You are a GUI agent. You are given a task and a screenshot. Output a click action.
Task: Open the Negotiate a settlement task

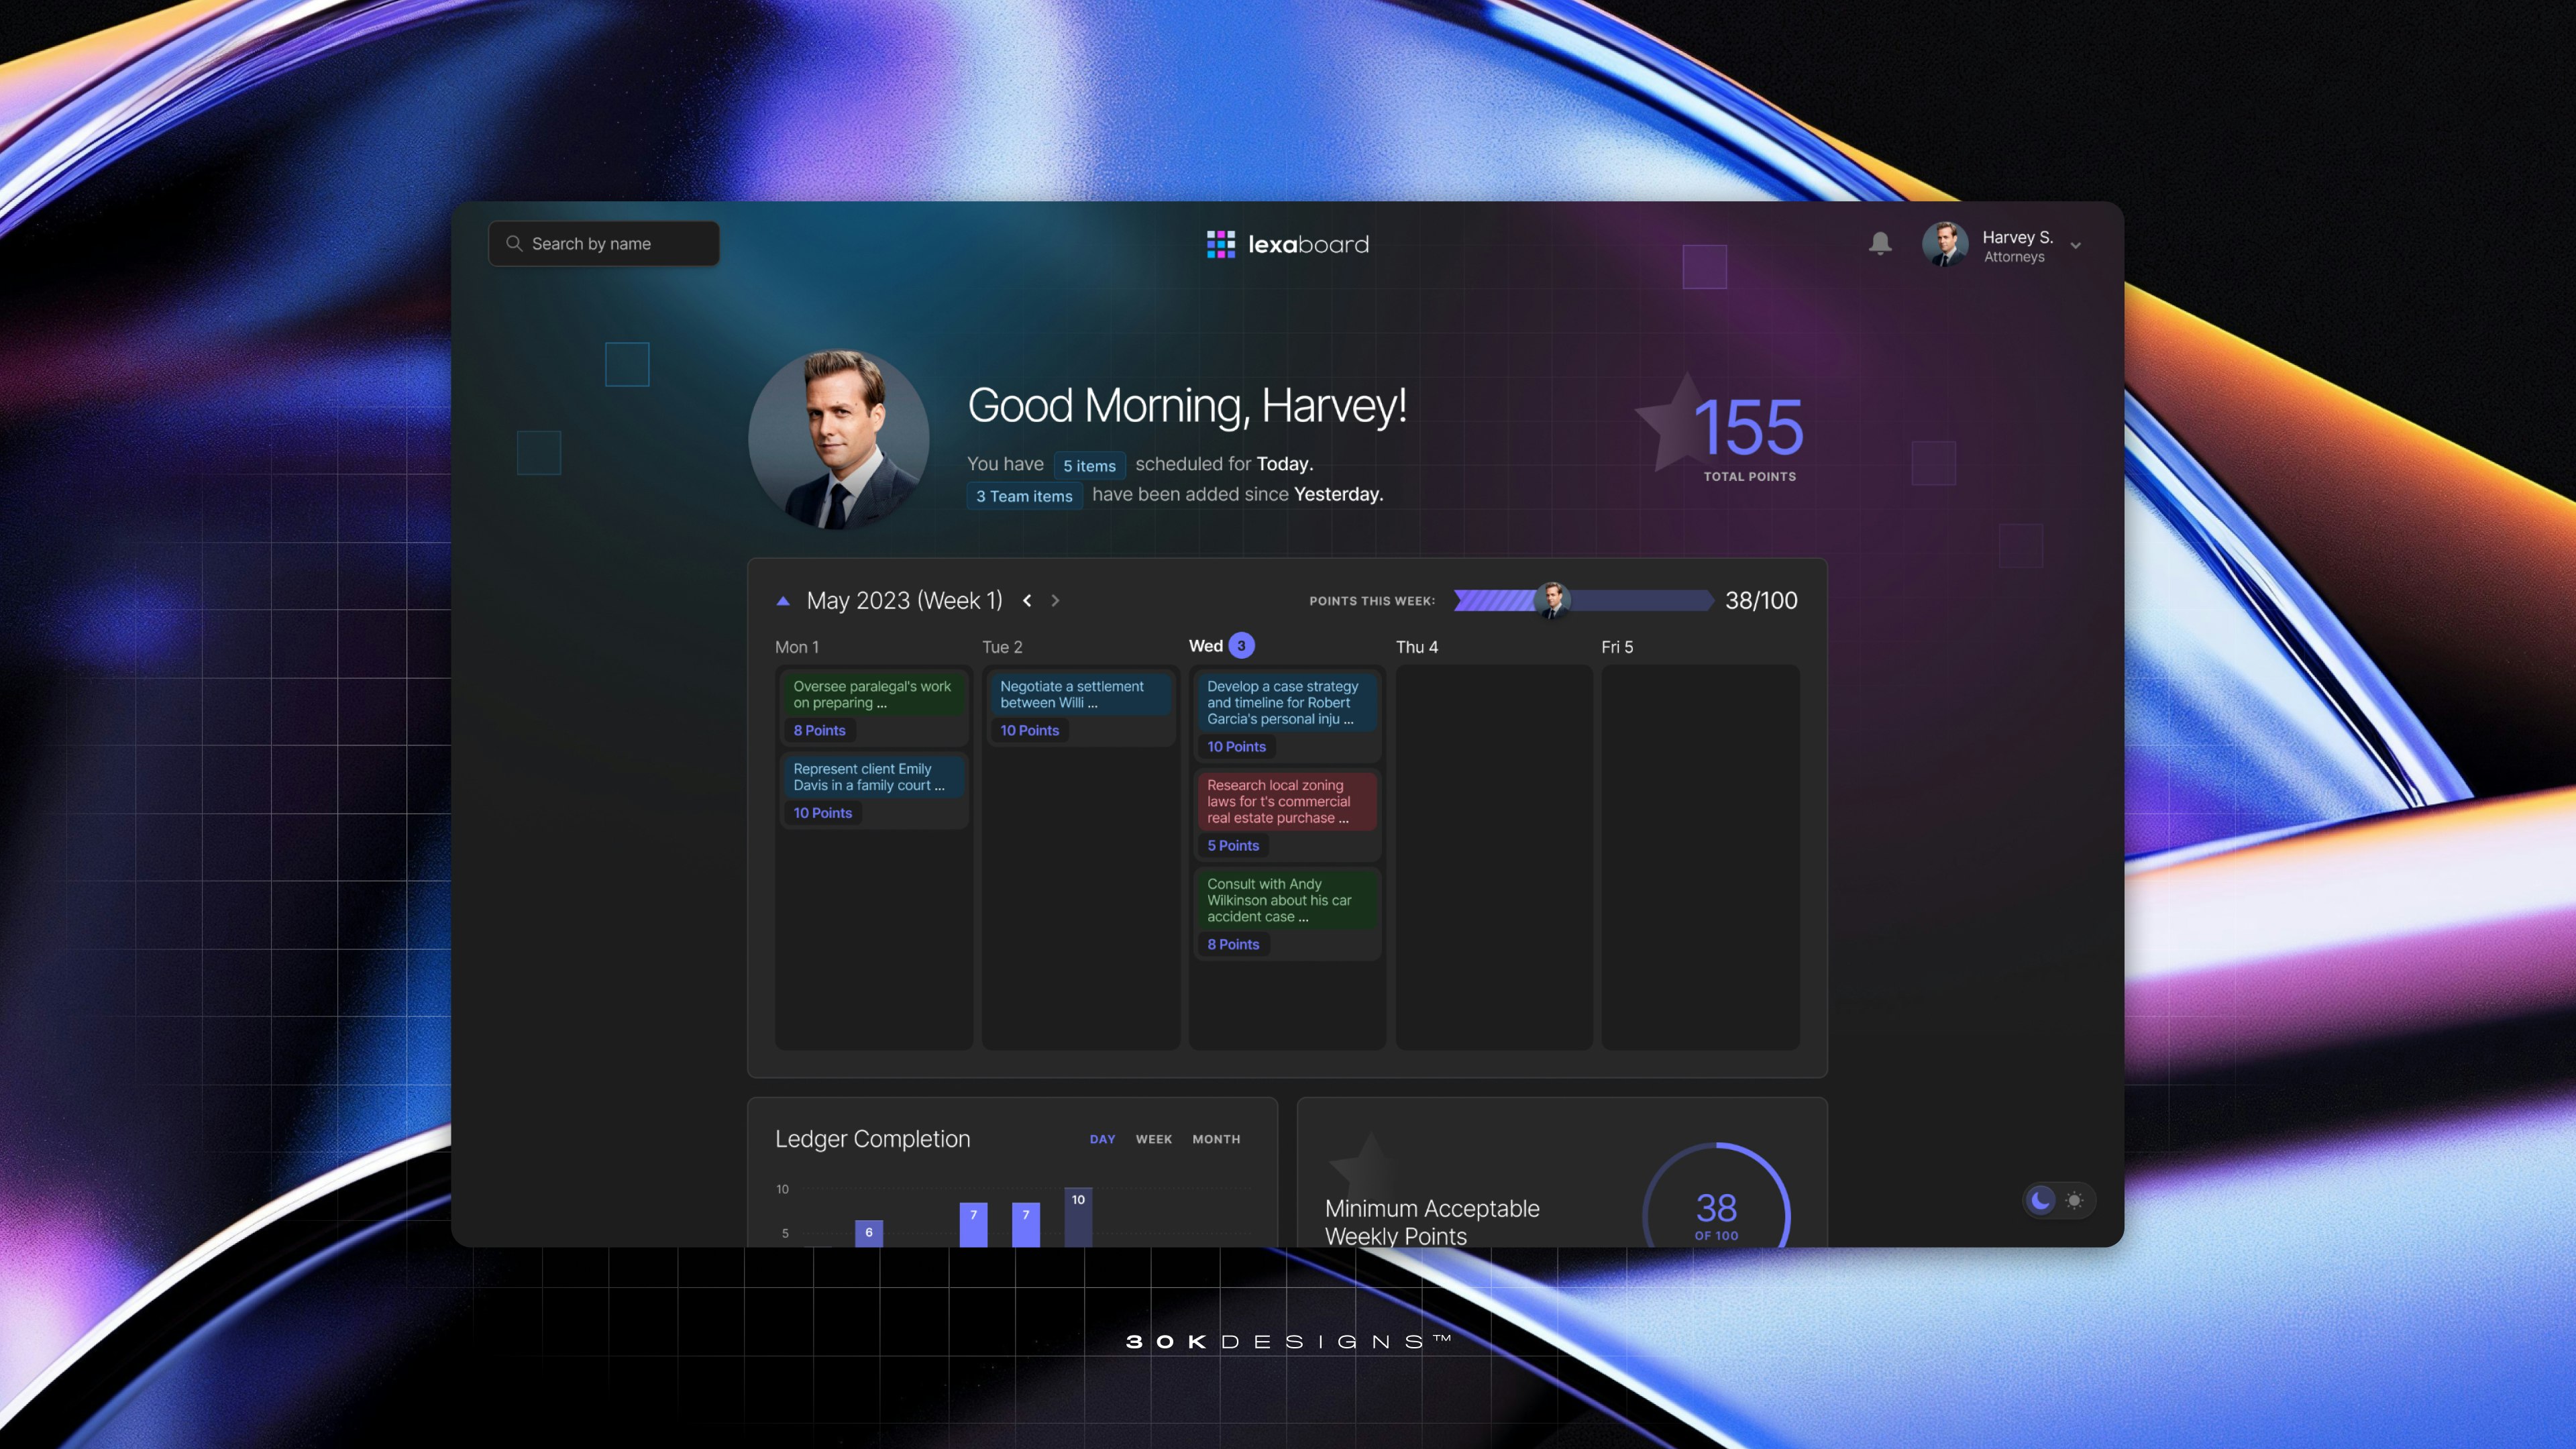(1080, 695)
